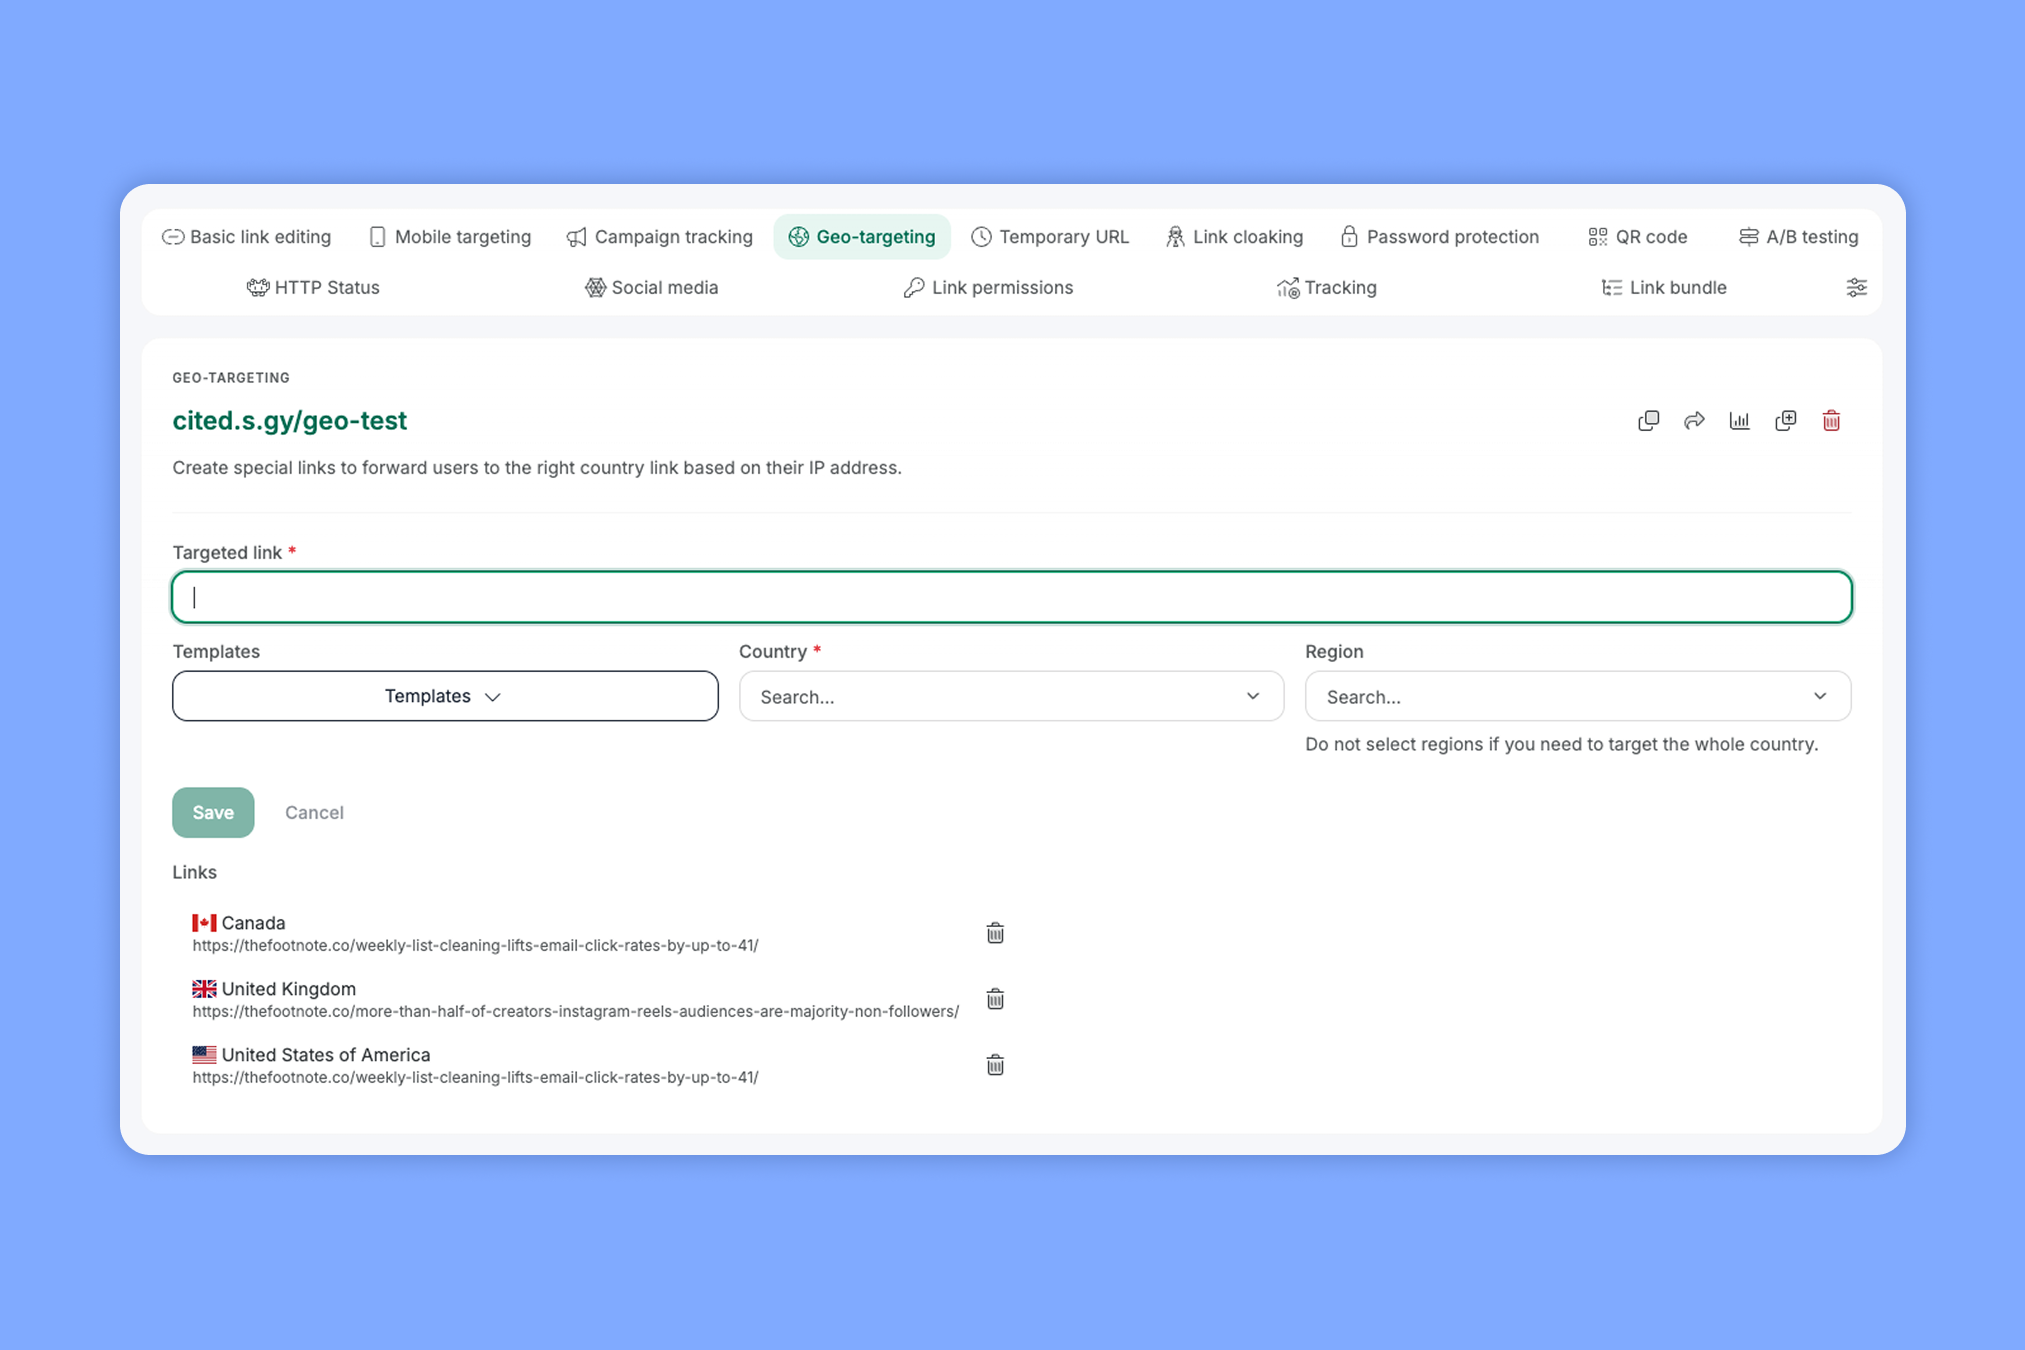Select the Geo-targeting tab
2025x1350 pixels.
[x=862, y=237]
